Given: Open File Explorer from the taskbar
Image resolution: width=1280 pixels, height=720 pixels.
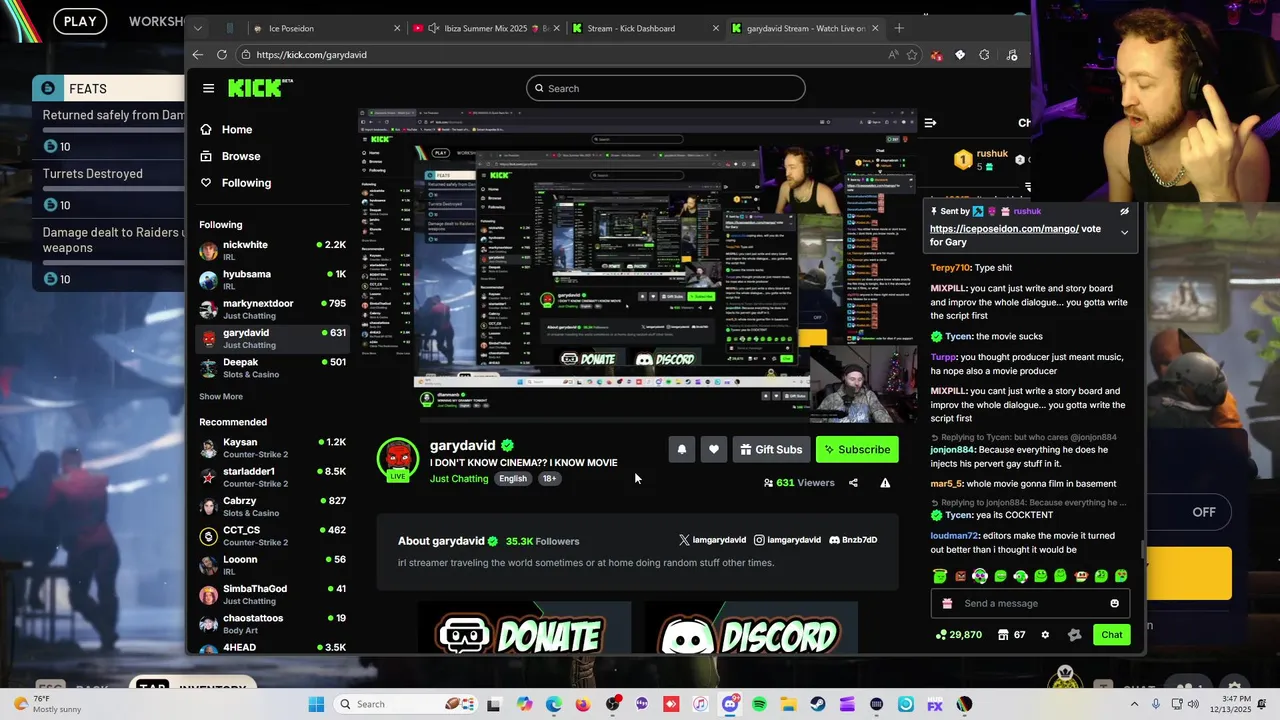Looking at the screenshot, I should coord(789,704).
